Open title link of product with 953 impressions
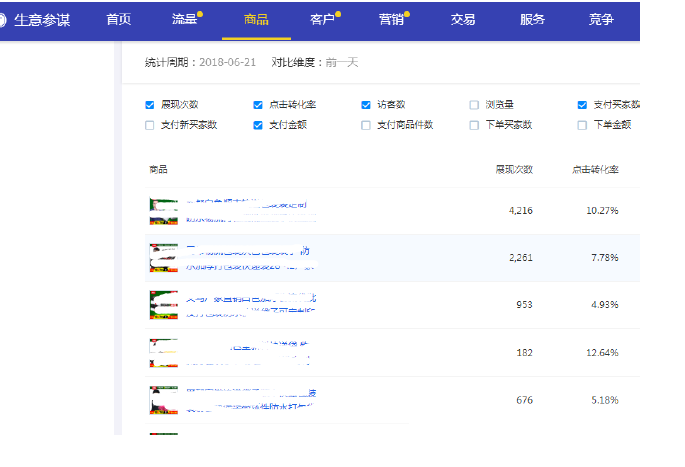Viewport: 685px width, 467px height. (x=250, y=298)
